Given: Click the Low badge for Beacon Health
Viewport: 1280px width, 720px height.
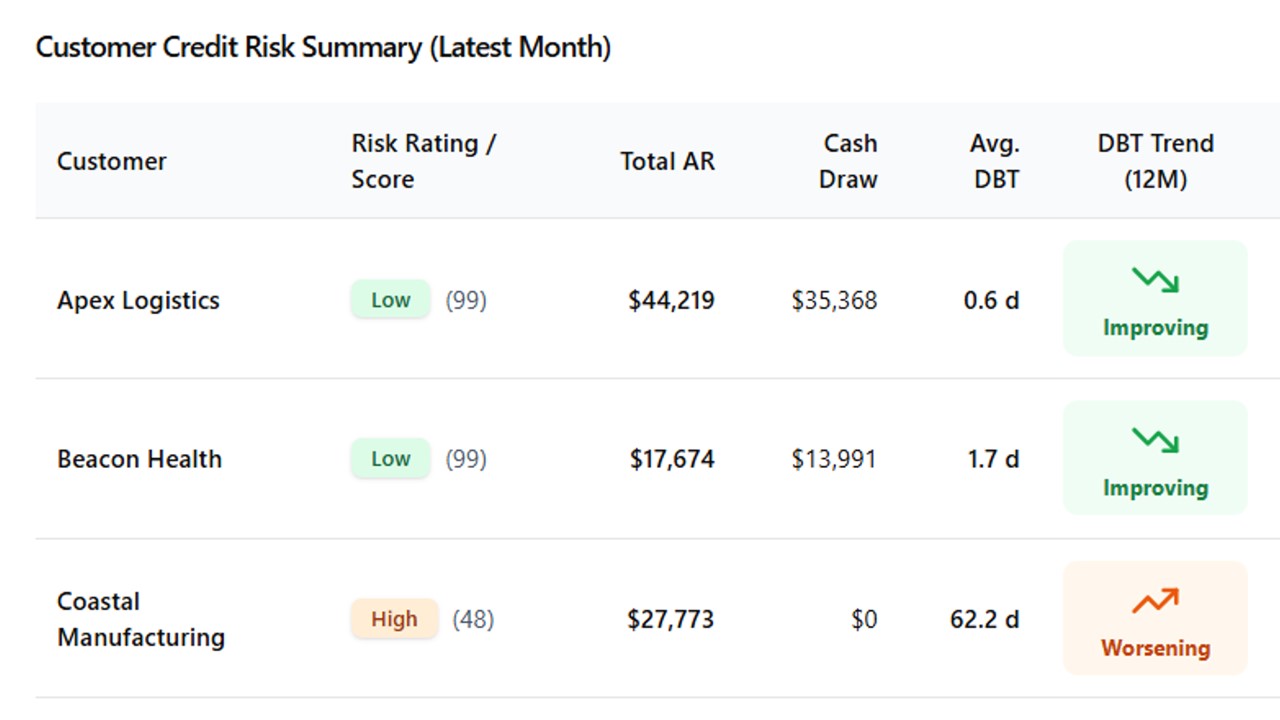Looking at the screenshot, I should [x=390, y=459].
